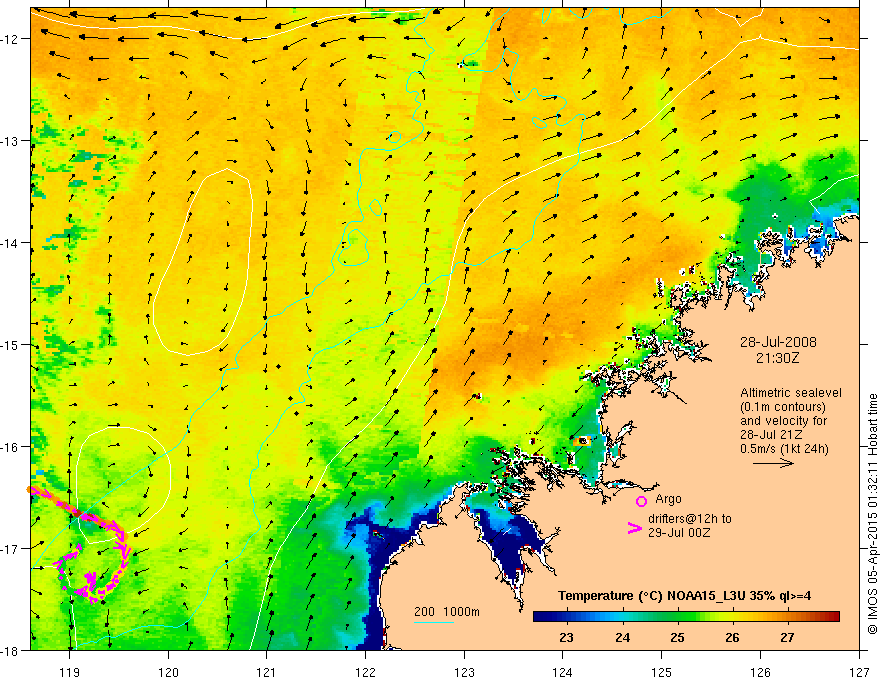Click the magenta drifters arrowhead legend symbol
880x680 pixels.
635,528
